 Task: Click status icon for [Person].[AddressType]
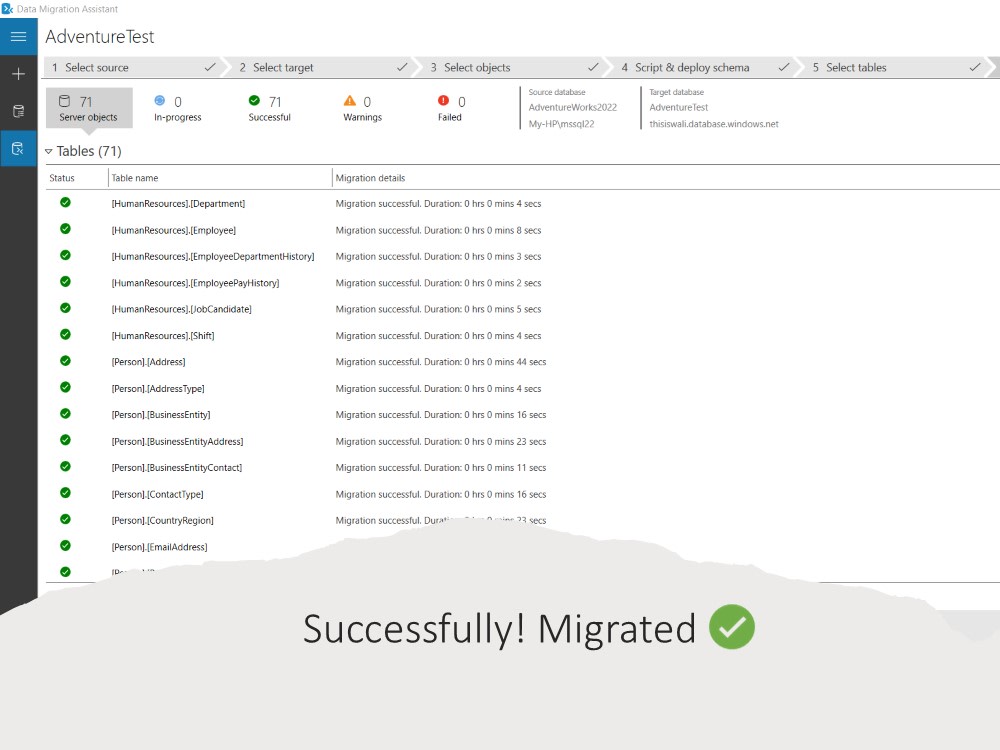point(65,388)
